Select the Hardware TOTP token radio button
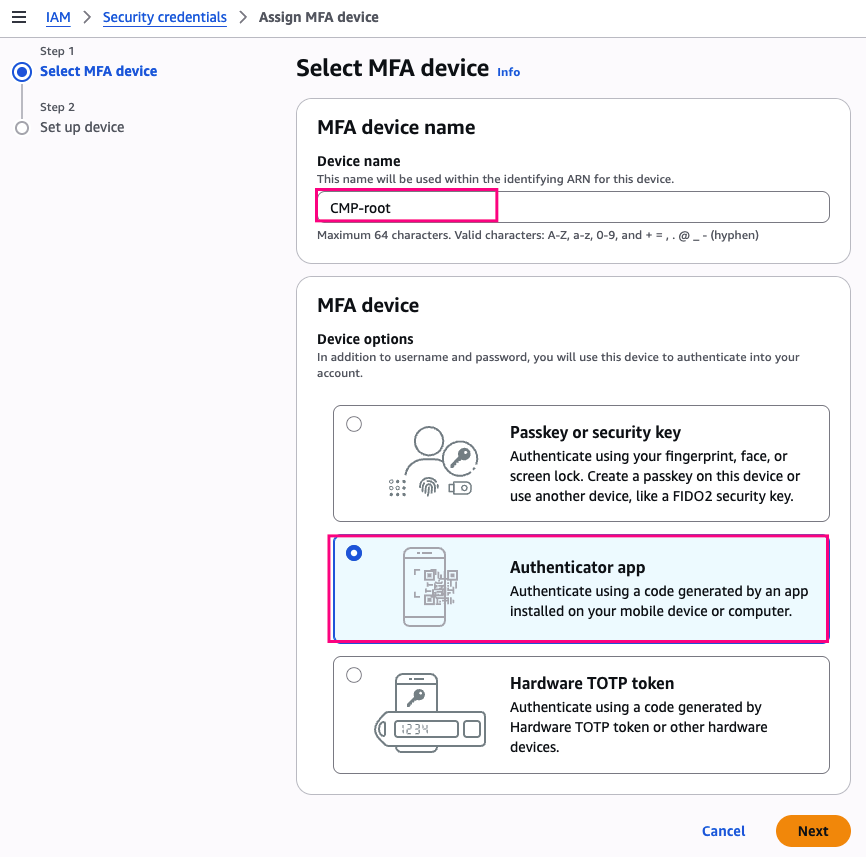The image size is (866, 857). [354, 675]
